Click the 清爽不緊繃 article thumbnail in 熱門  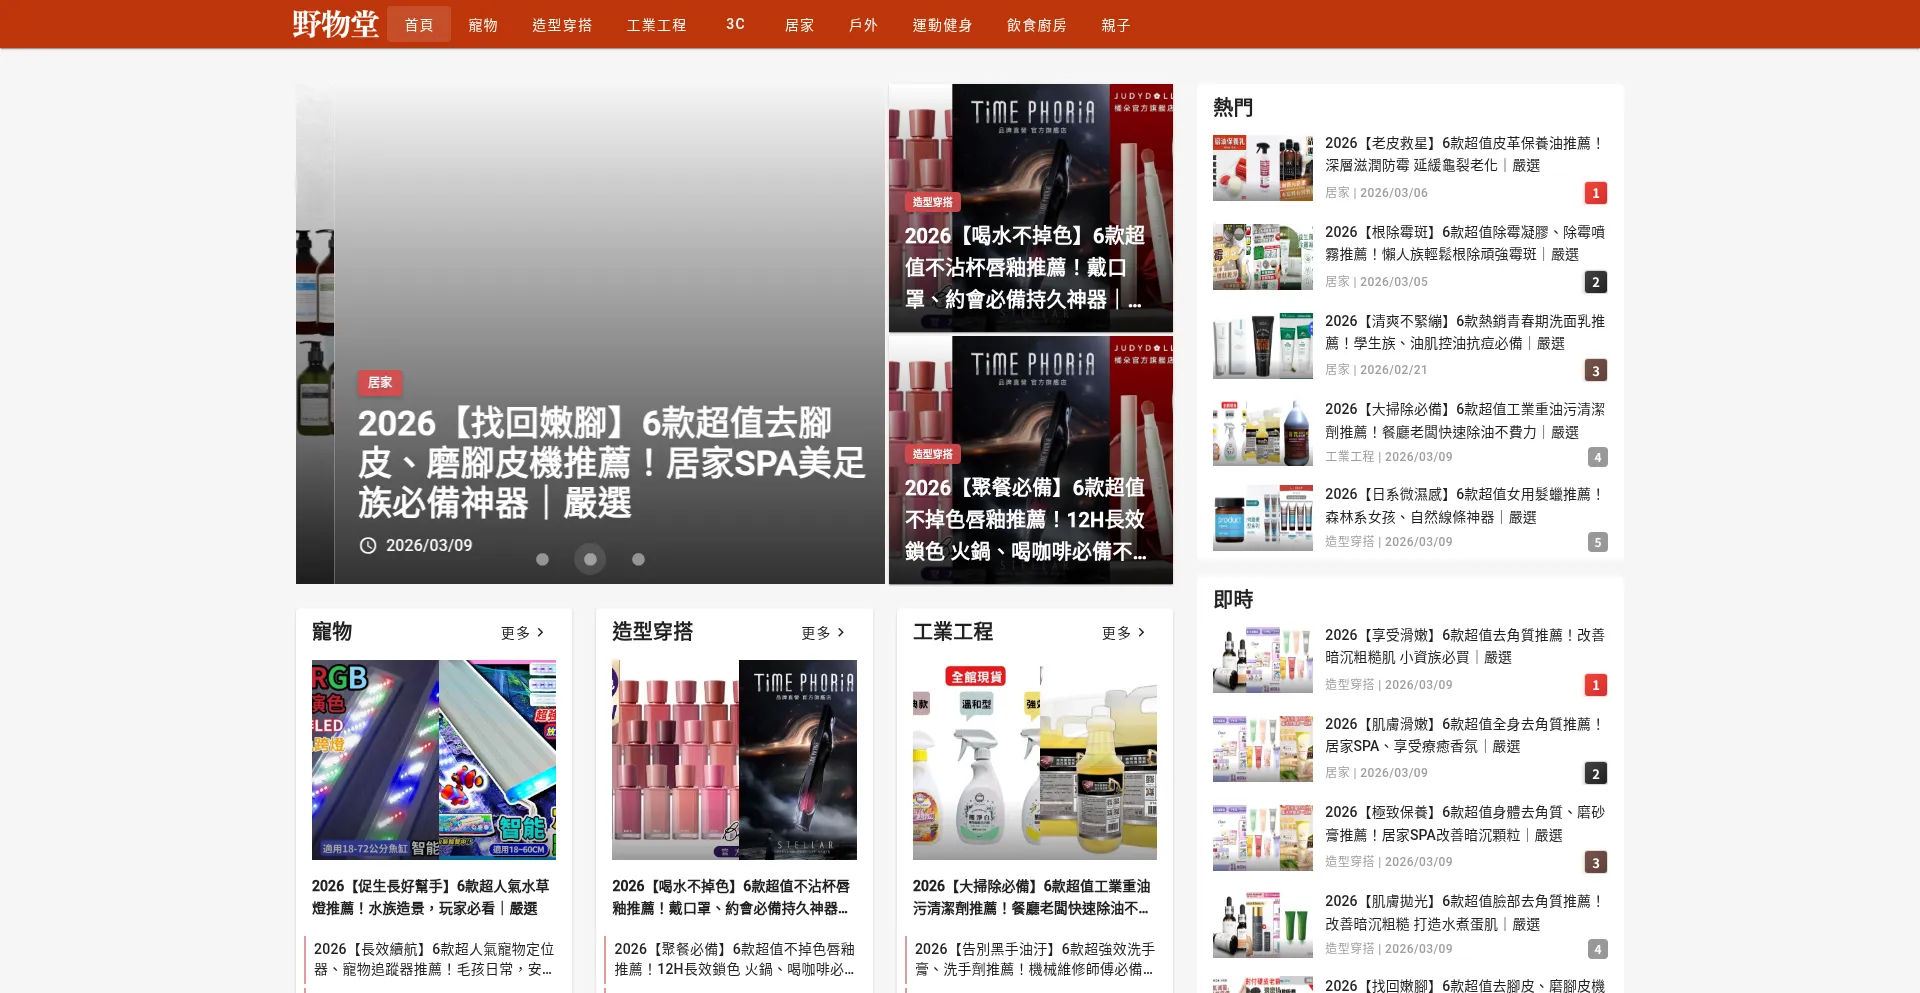(1263, 346)
